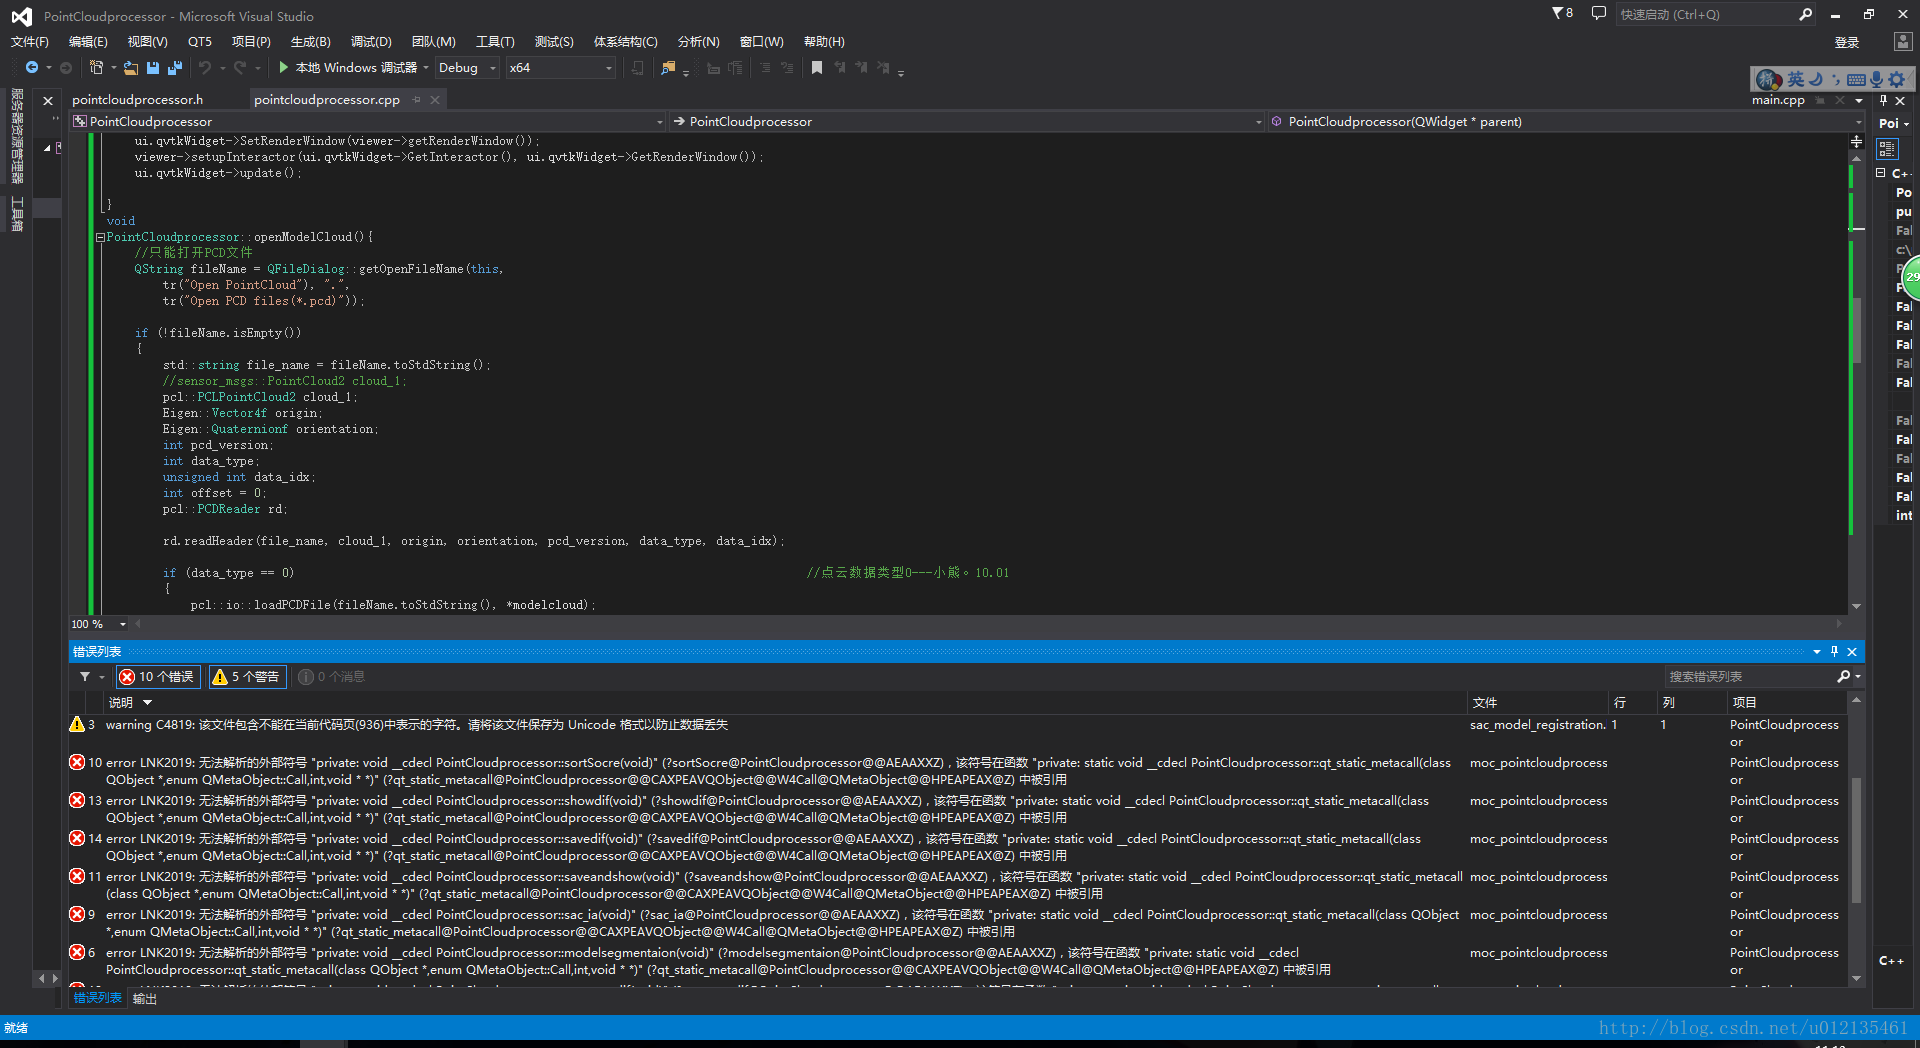This screenshot has height=1048, width=1920.
Task: Click the error list filter funnel icon
Action: point(85,677)
